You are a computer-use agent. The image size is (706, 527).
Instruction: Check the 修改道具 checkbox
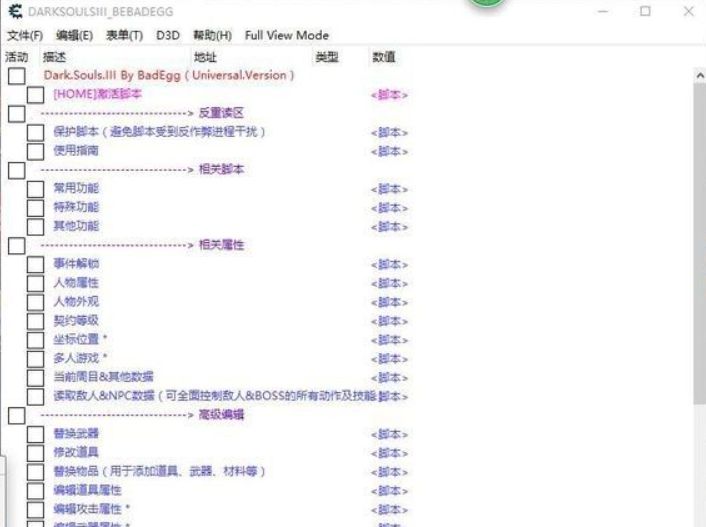[x=35, y=454]
